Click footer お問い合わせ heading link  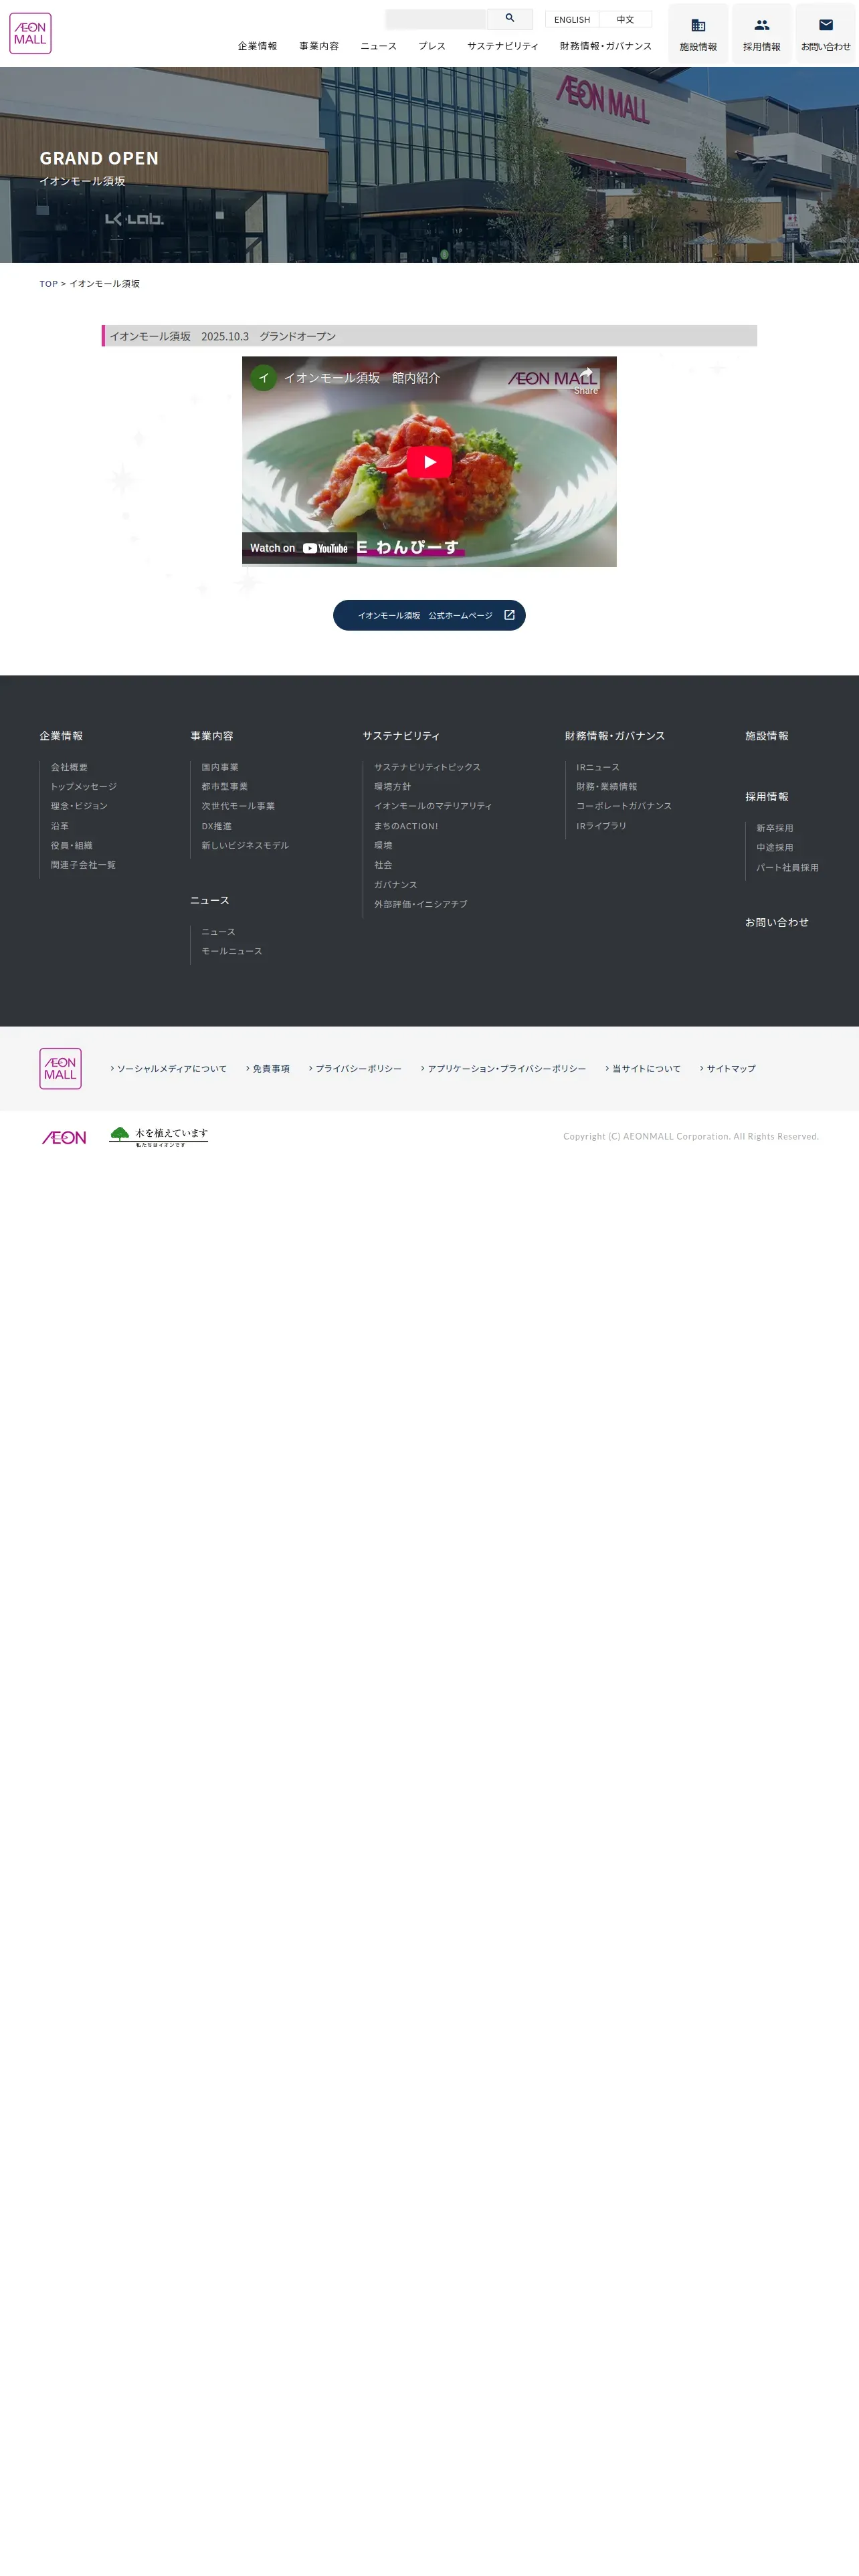777,922
